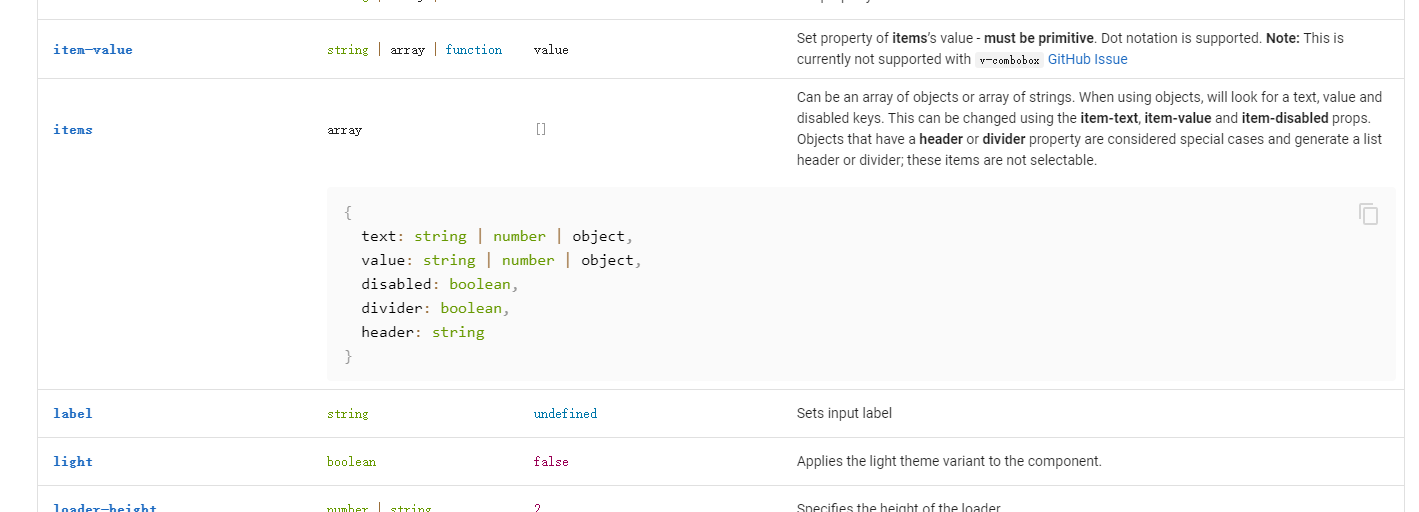Click the loader-height prop name anchor
Image resolution: width=1419 pixels, height=512 pixels.
pyautogui.click(x=105, y=508)
